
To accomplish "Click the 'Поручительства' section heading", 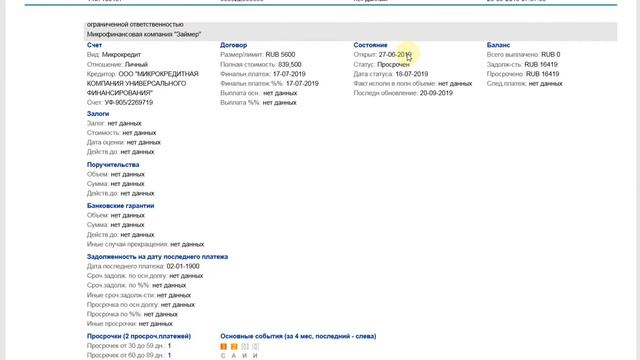I will [113, 164].
